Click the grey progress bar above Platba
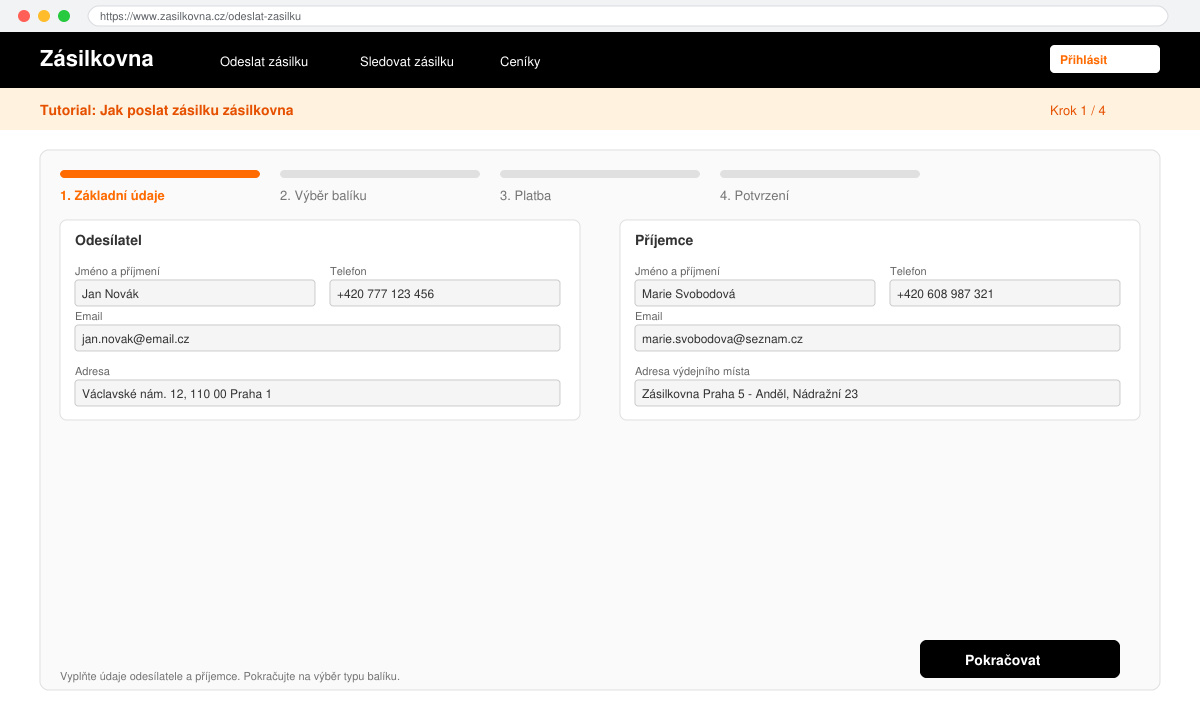This screenshot has height=720, width=1200. pos(600,174)
